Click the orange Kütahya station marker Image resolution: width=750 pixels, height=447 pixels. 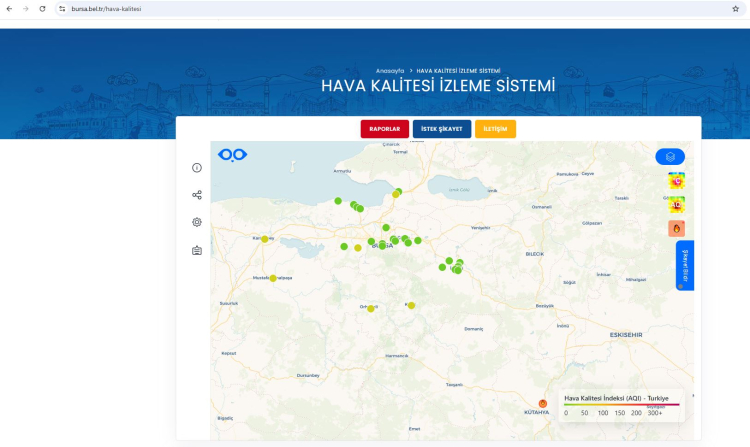point(543,403)
